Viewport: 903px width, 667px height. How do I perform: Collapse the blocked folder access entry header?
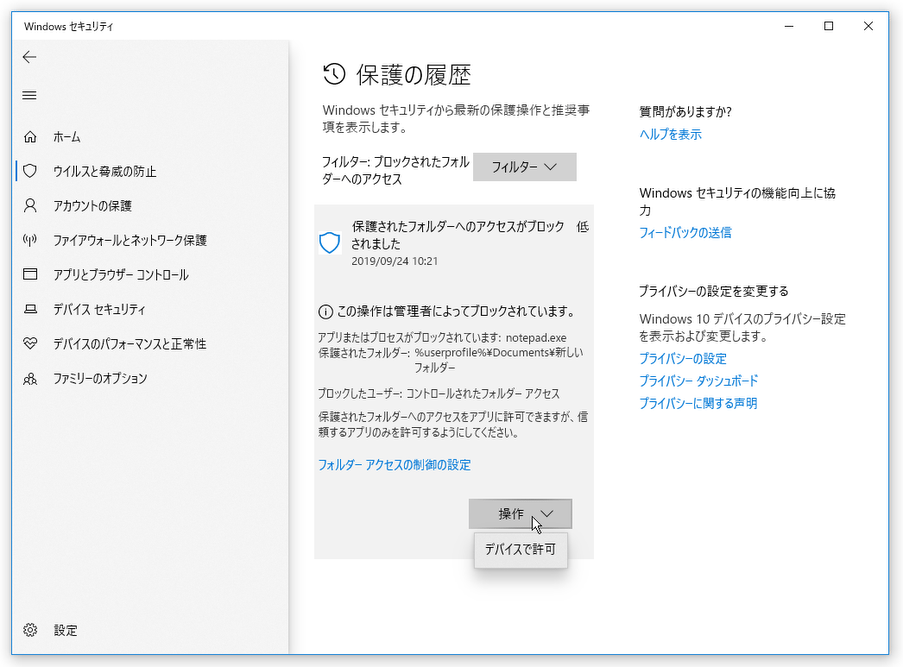[454, 243]
